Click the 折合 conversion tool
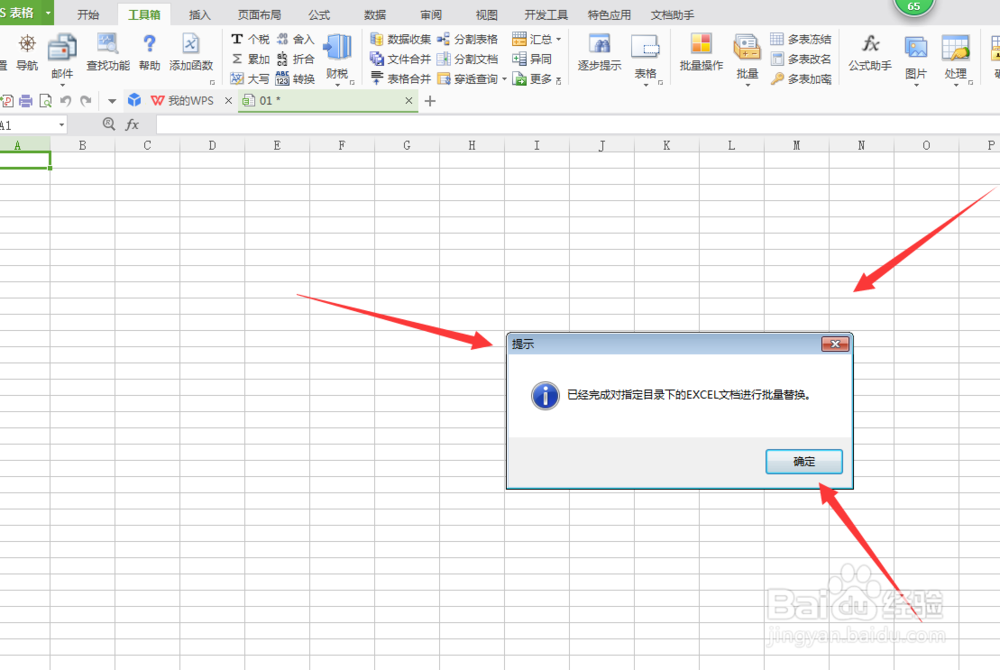This screenshot has width=1000, height=670. (x=296, y=59)
